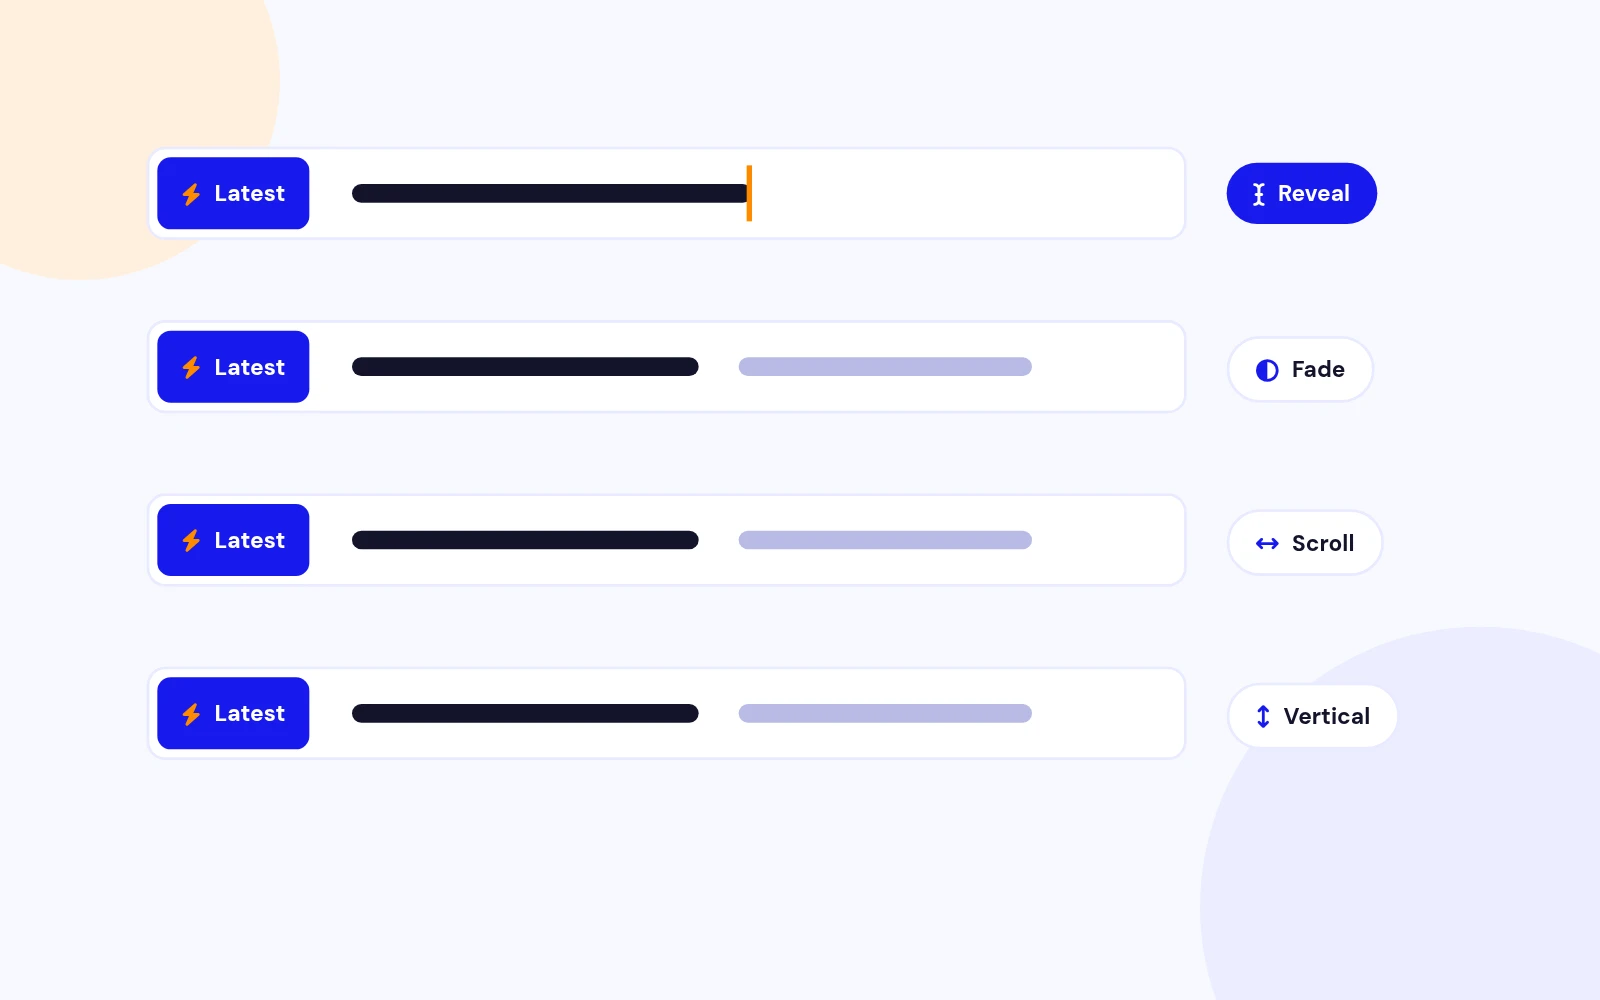Click the text cursor icon in Reveal
Image resolution: width=1600 pixels, height=1000 pixels.
coord(1258,194)
